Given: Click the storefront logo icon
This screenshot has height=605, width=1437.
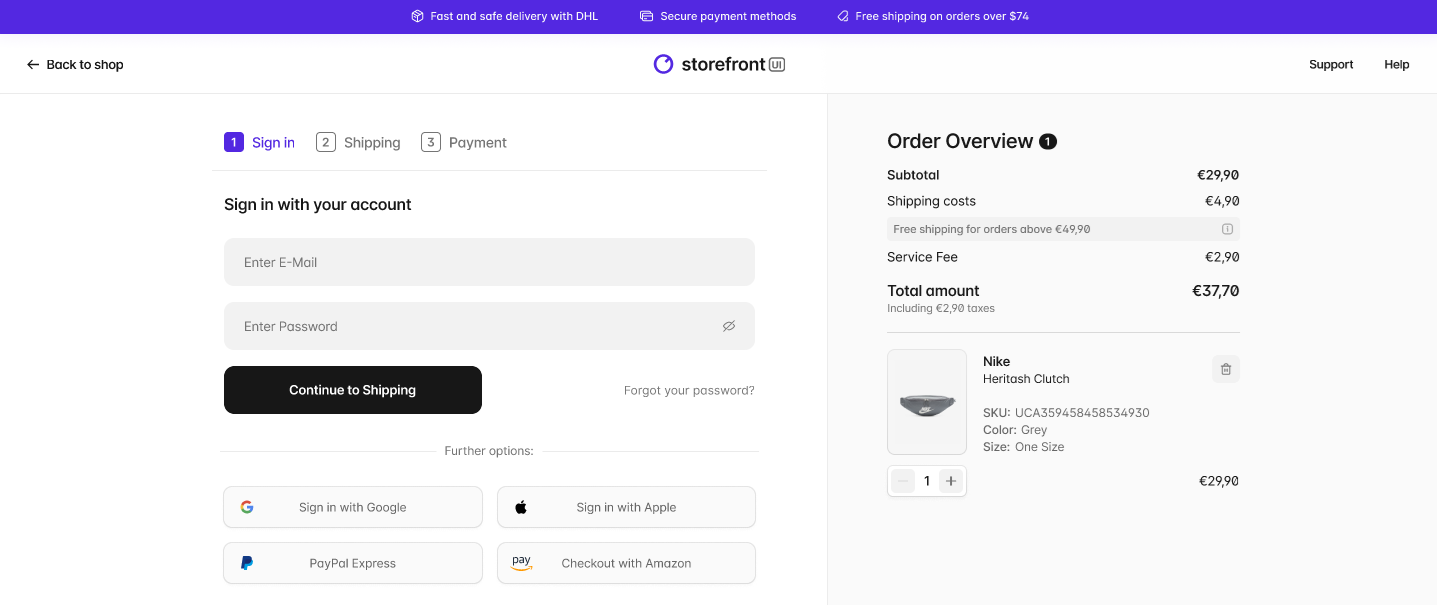Looking at the screenshot, I should pos(663,64).
